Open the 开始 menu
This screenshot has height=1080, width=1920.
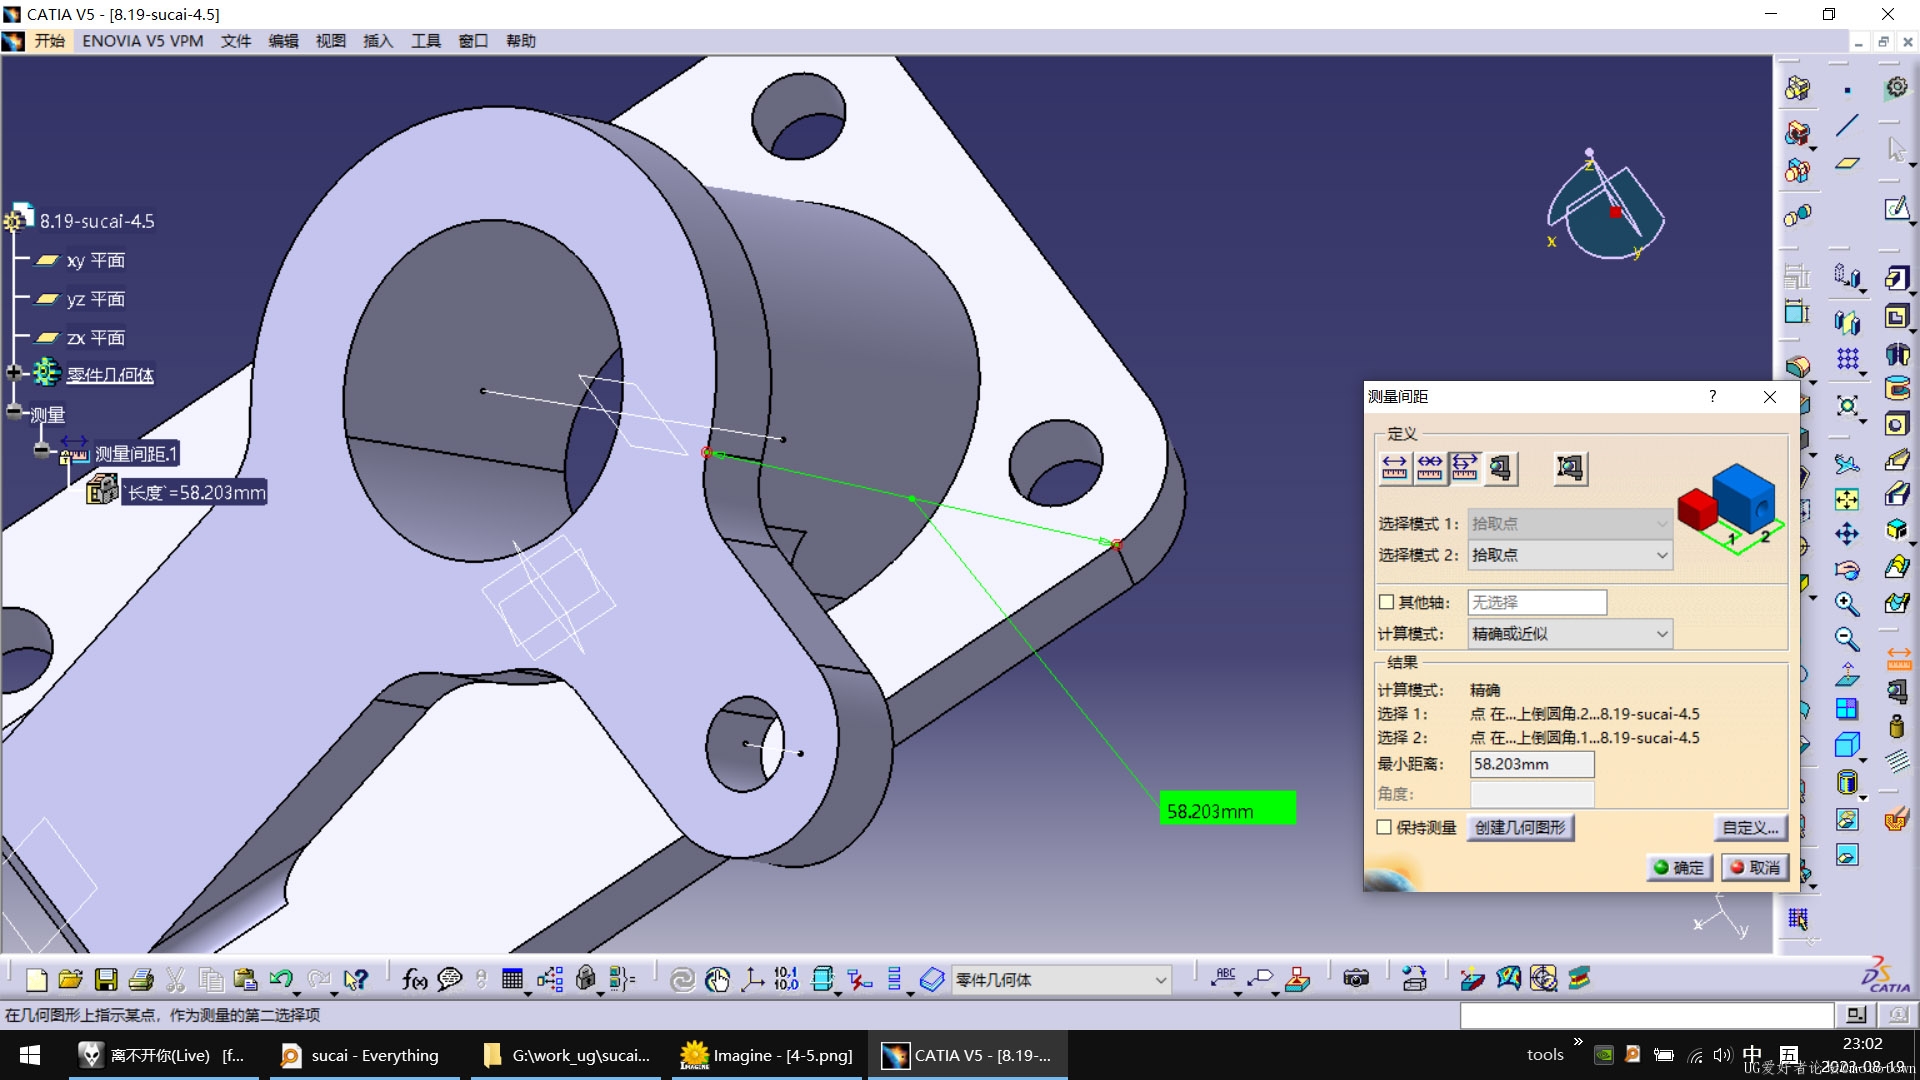pos(49,41)
